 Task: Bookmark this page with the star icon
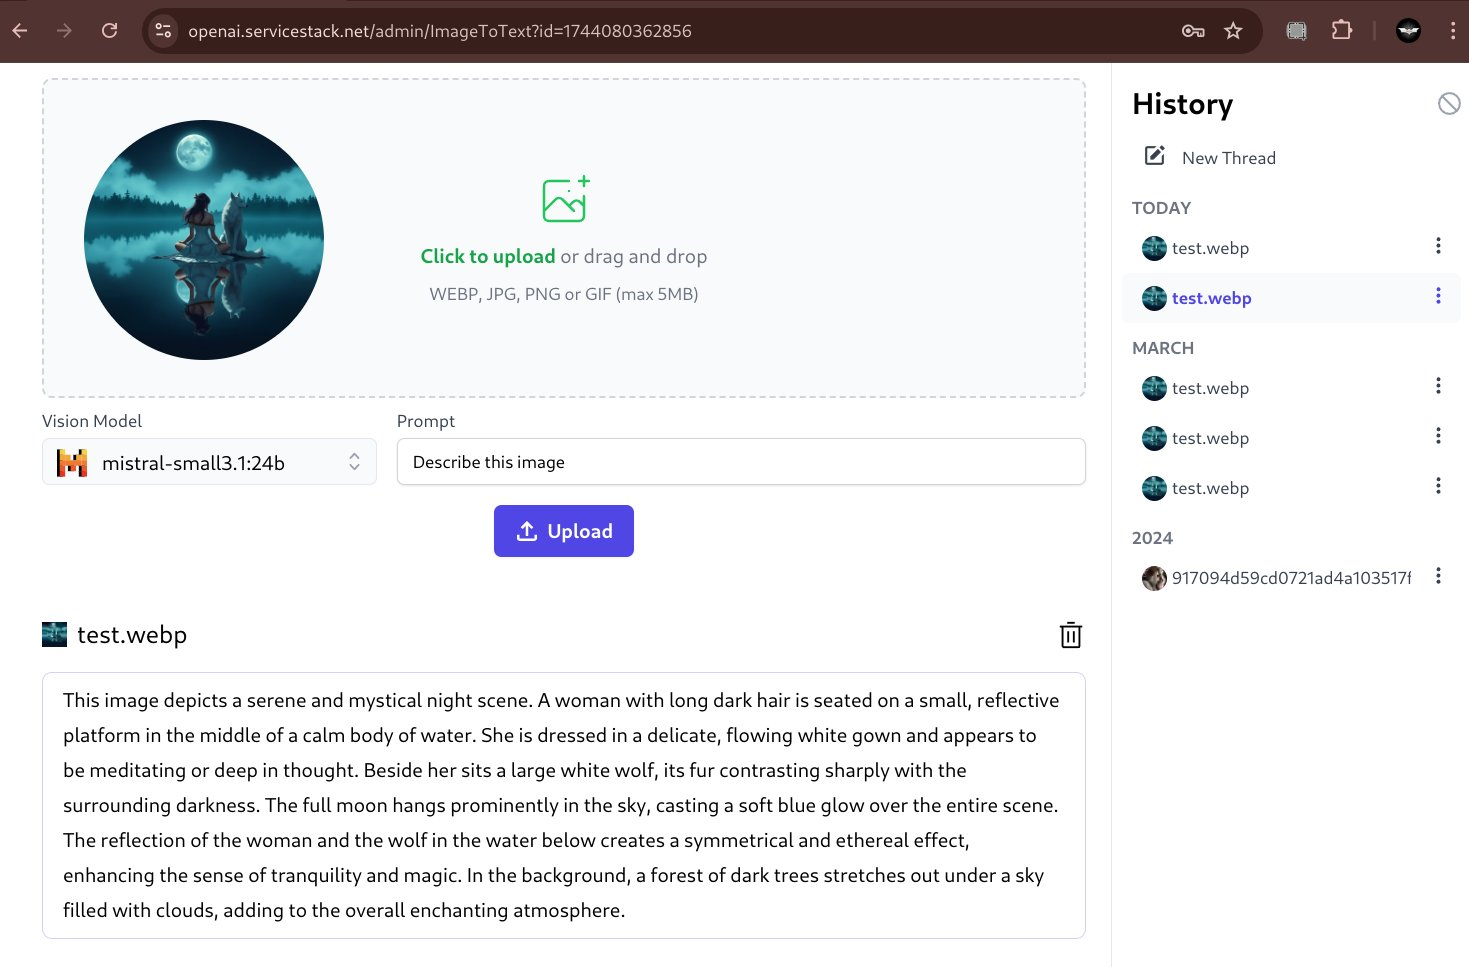(x=1233, y=31)
